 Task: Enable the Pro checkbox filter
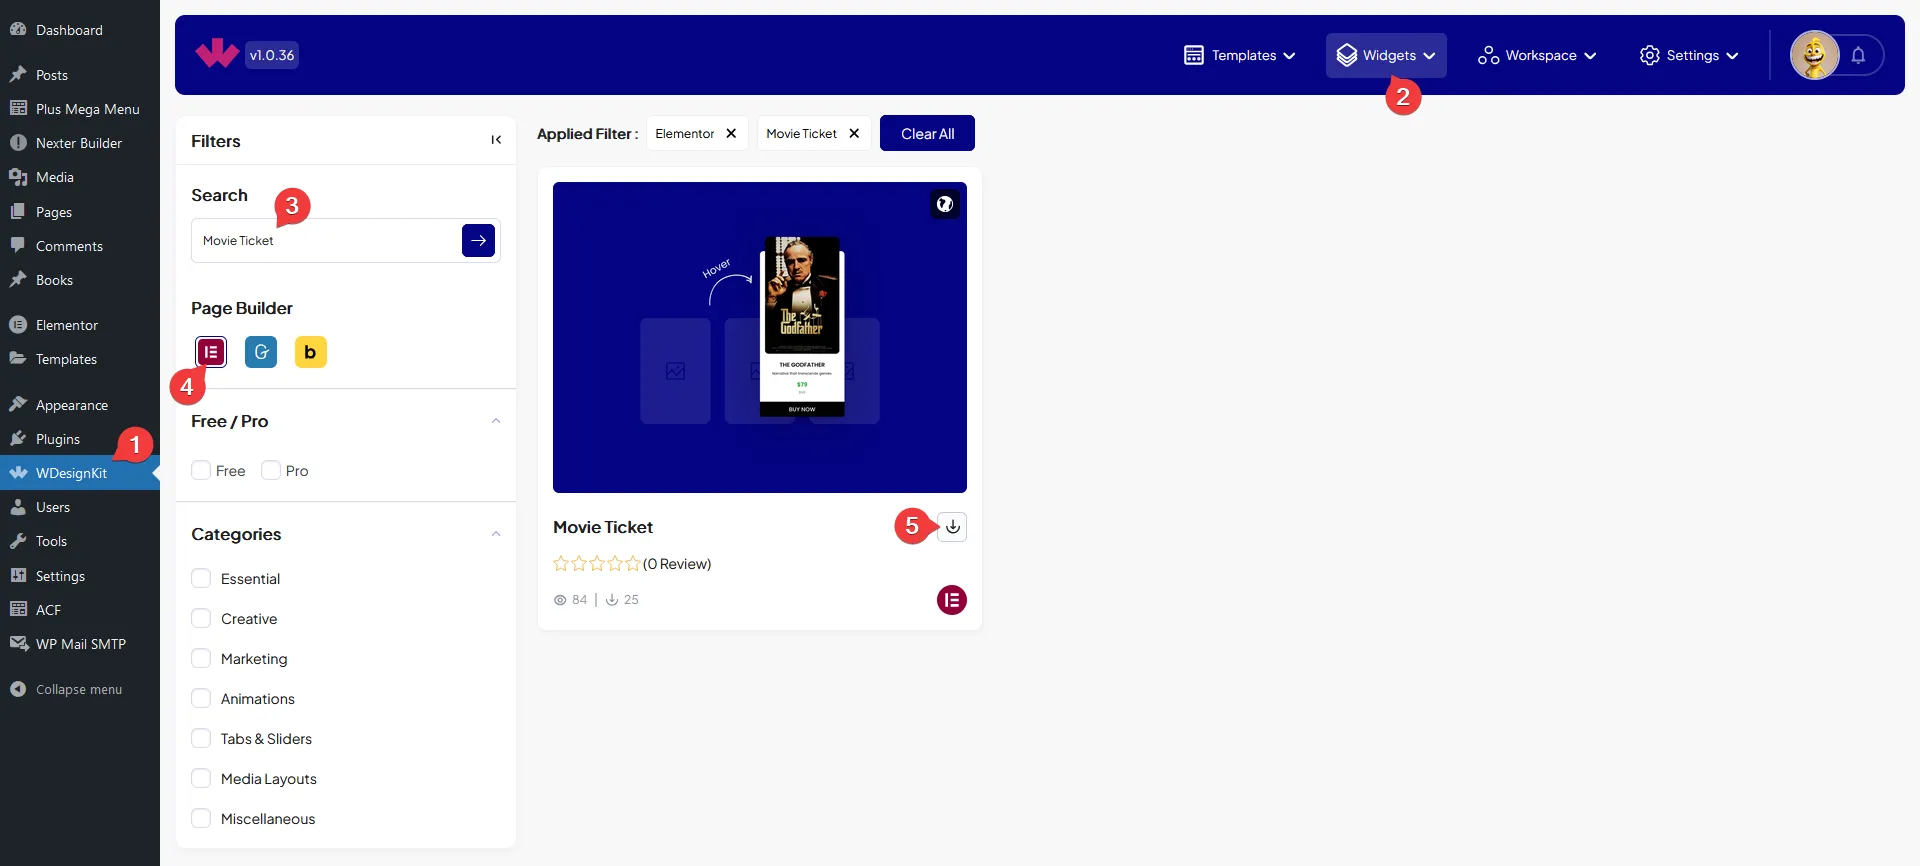coord(271,471)
